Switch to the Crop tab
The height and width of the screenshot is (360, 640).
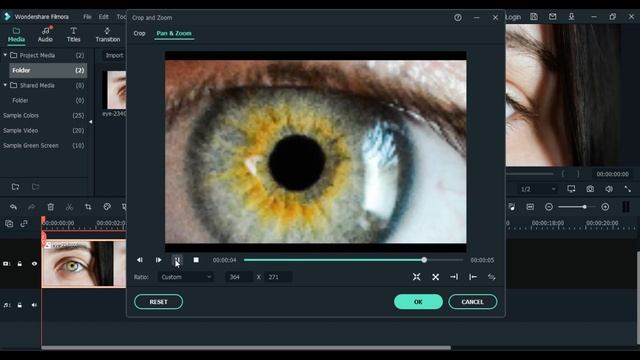click(139, 33)
